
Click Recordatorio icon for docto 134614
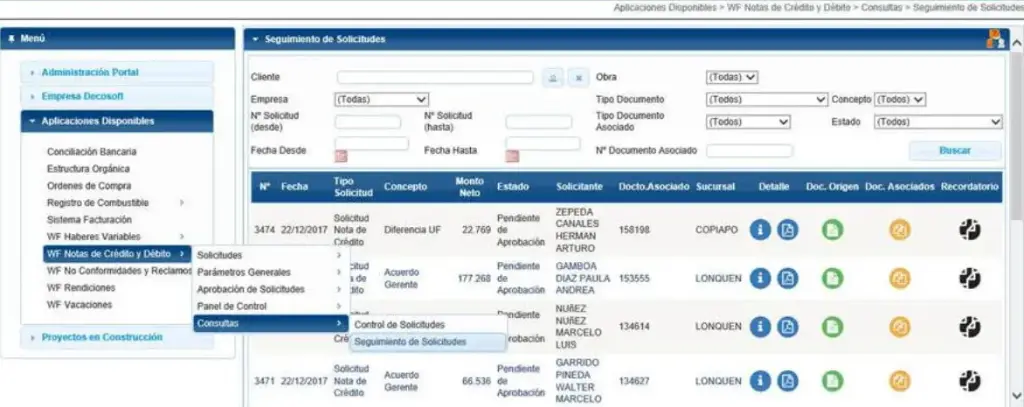click(970, 326)
